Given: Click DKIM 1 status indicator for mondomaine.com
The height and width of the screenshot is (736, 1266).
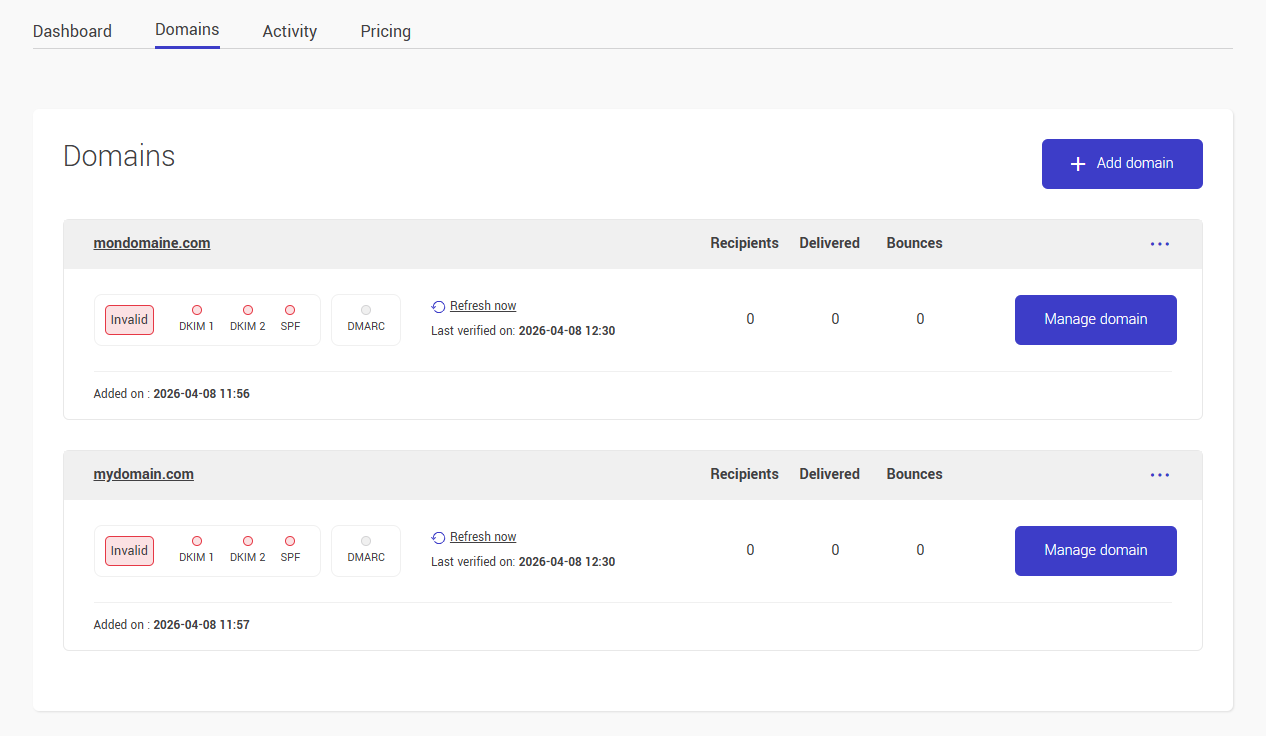Looking at the screenshot, I should pos(197,311).
